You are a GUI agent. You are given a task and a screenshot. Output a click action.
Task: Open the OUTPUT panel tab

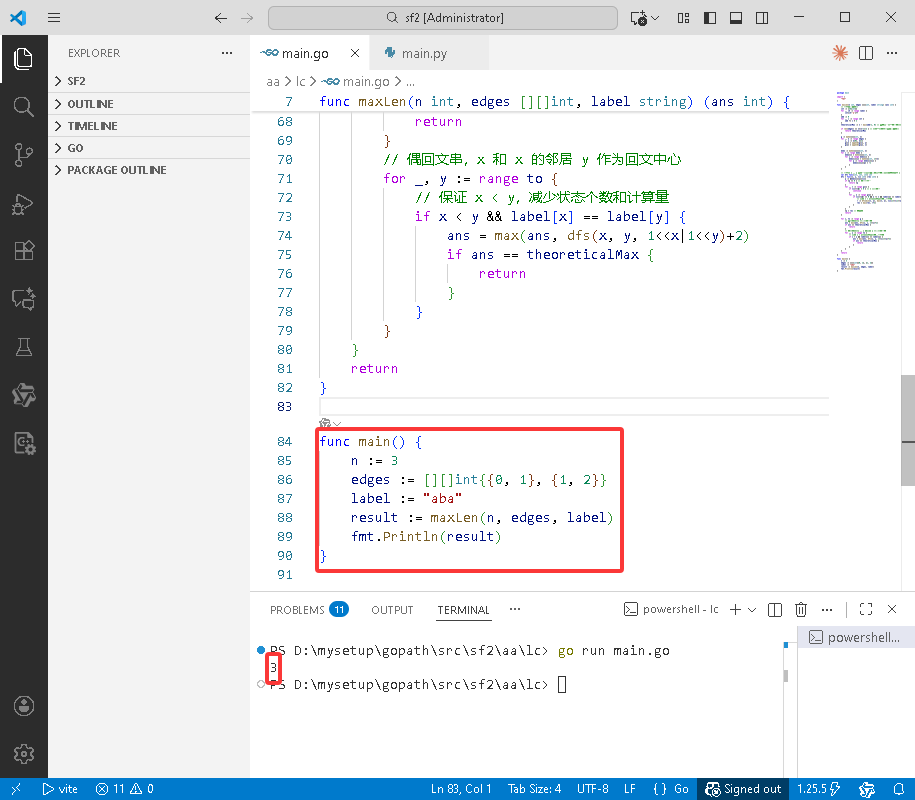point(392,610)
